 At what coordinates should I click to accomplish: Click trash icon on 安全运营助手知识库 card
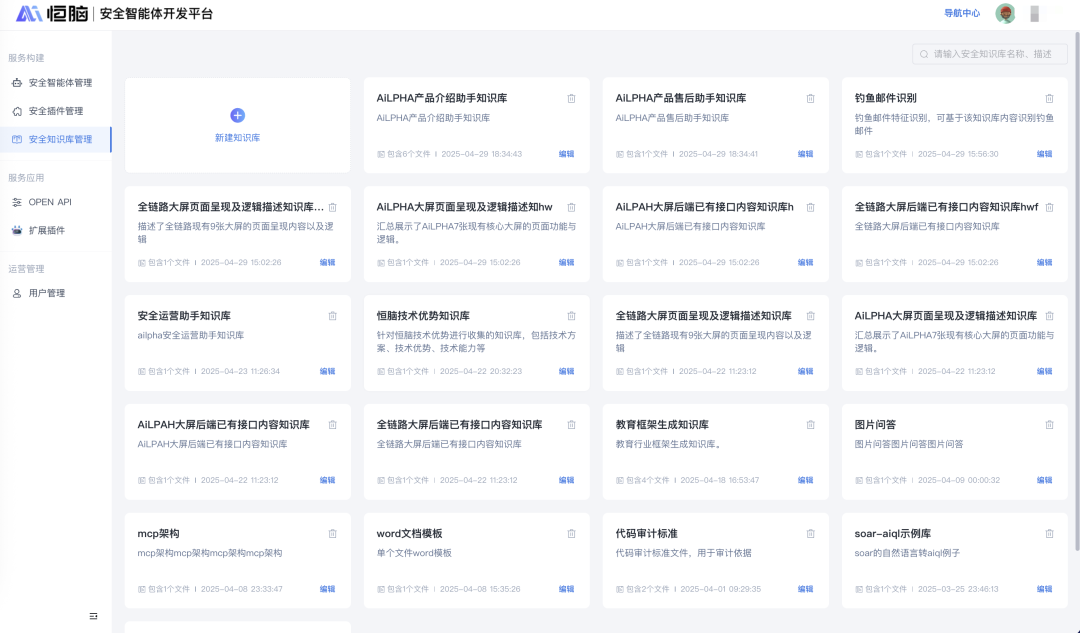coord(332,316)
